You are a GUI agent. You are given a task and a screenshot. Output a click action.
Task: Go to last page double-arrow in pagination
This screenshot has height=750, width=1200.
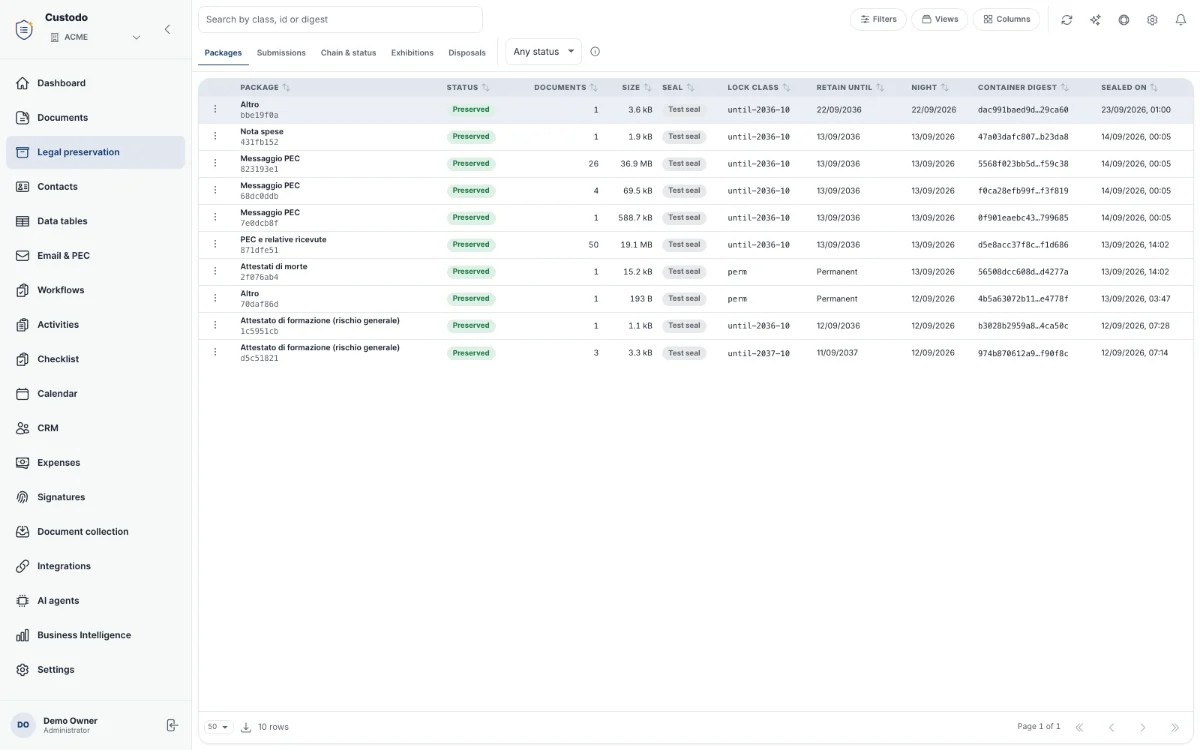tap(1175, 727)
